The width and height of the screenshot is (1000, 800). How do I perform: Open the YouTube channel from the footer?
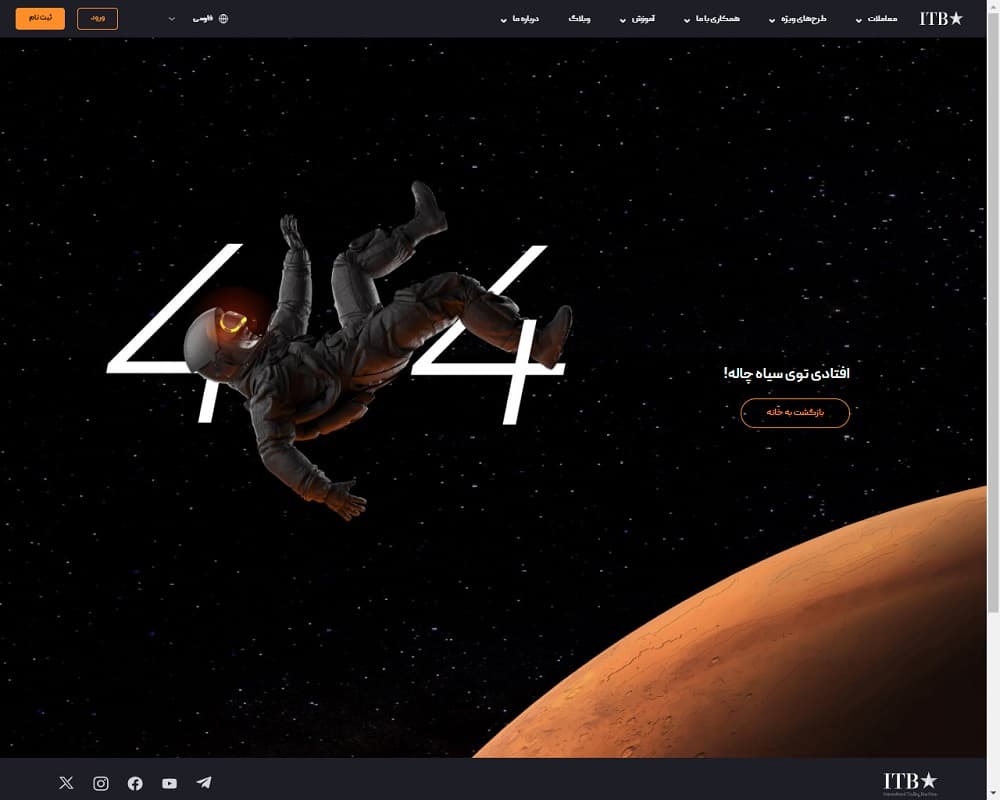tap(170, 783)
